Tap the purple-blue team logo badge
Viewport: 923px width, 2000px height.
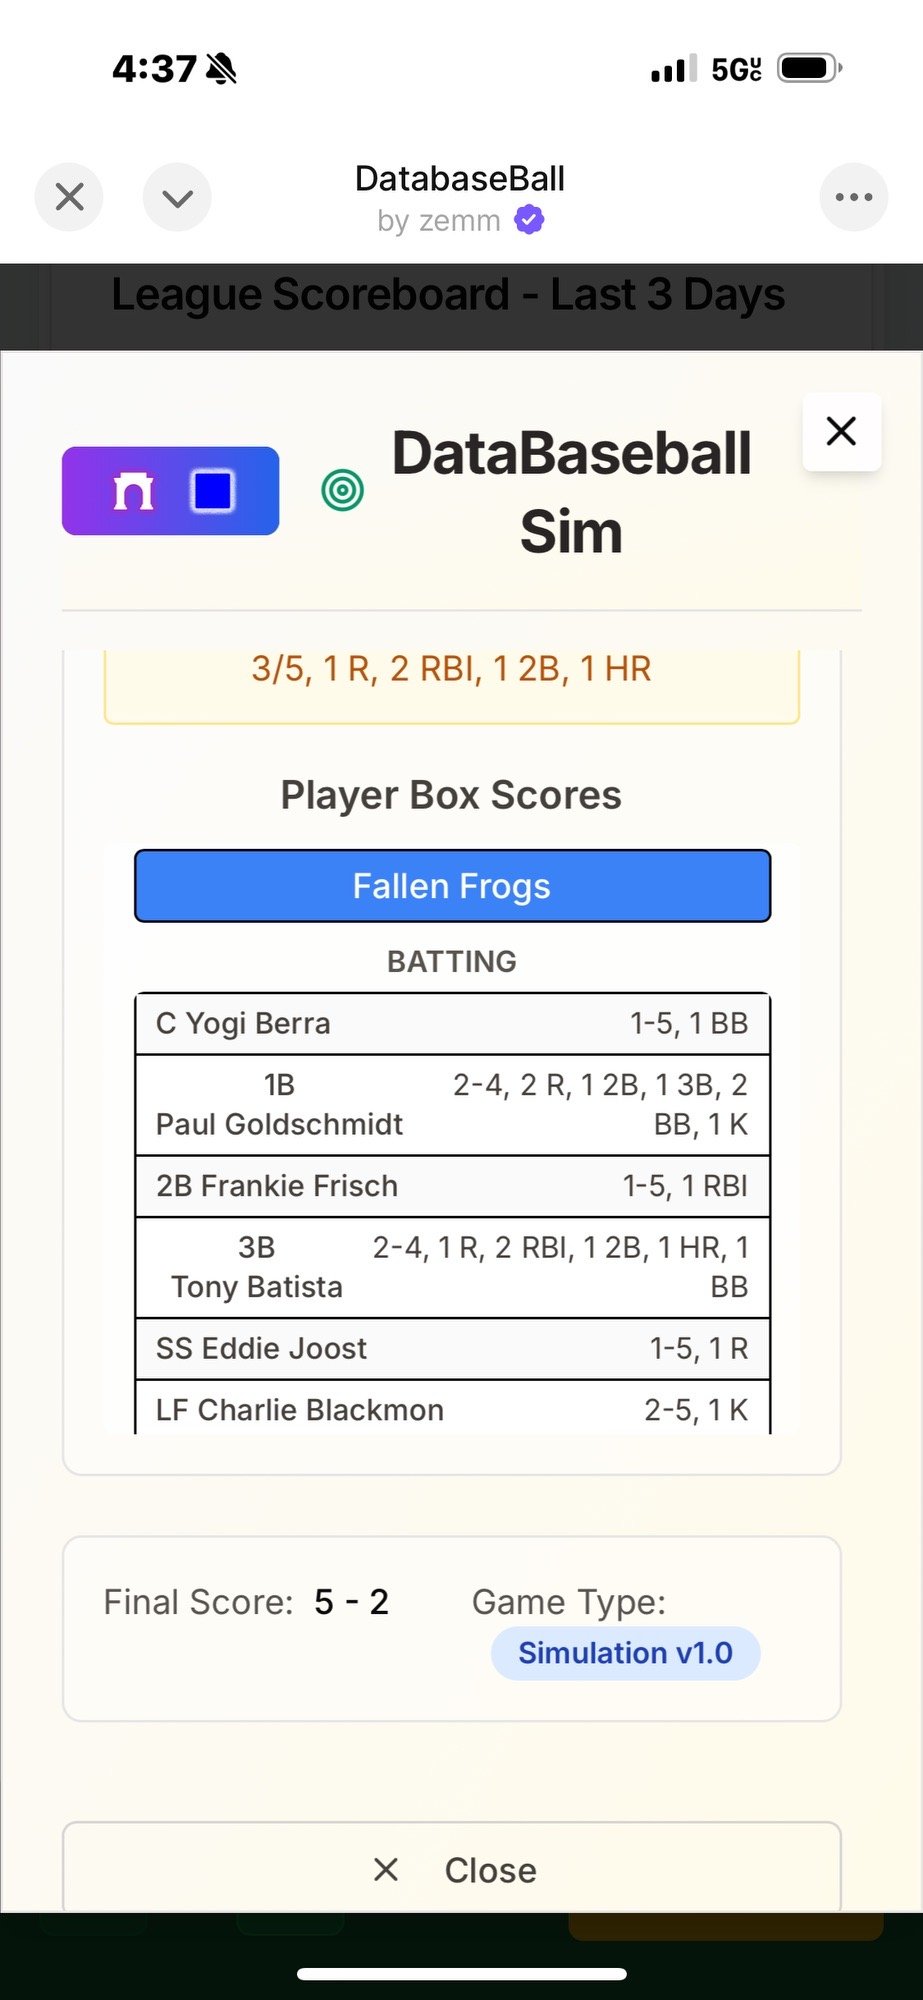click(171, 491)
